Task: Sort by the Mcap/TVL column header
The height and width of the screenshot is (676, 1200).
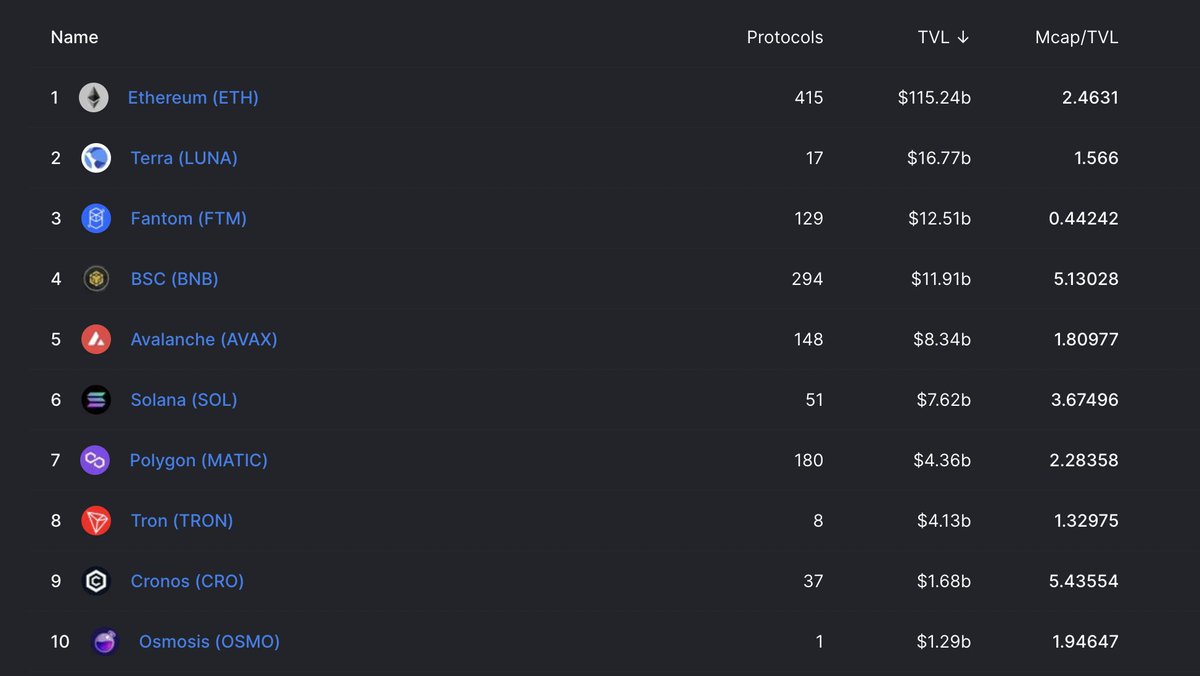Action: (1077, 37)
